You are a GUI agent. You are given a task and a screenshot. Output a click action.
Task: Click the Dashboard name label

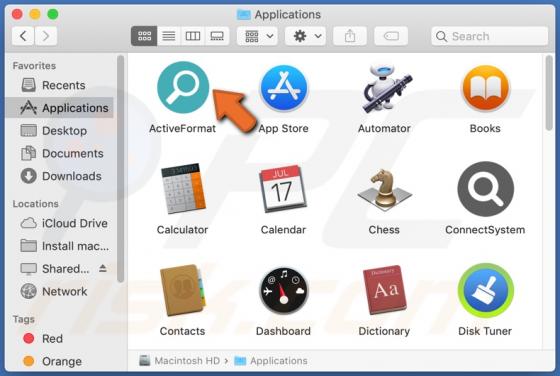click(283, 331)
